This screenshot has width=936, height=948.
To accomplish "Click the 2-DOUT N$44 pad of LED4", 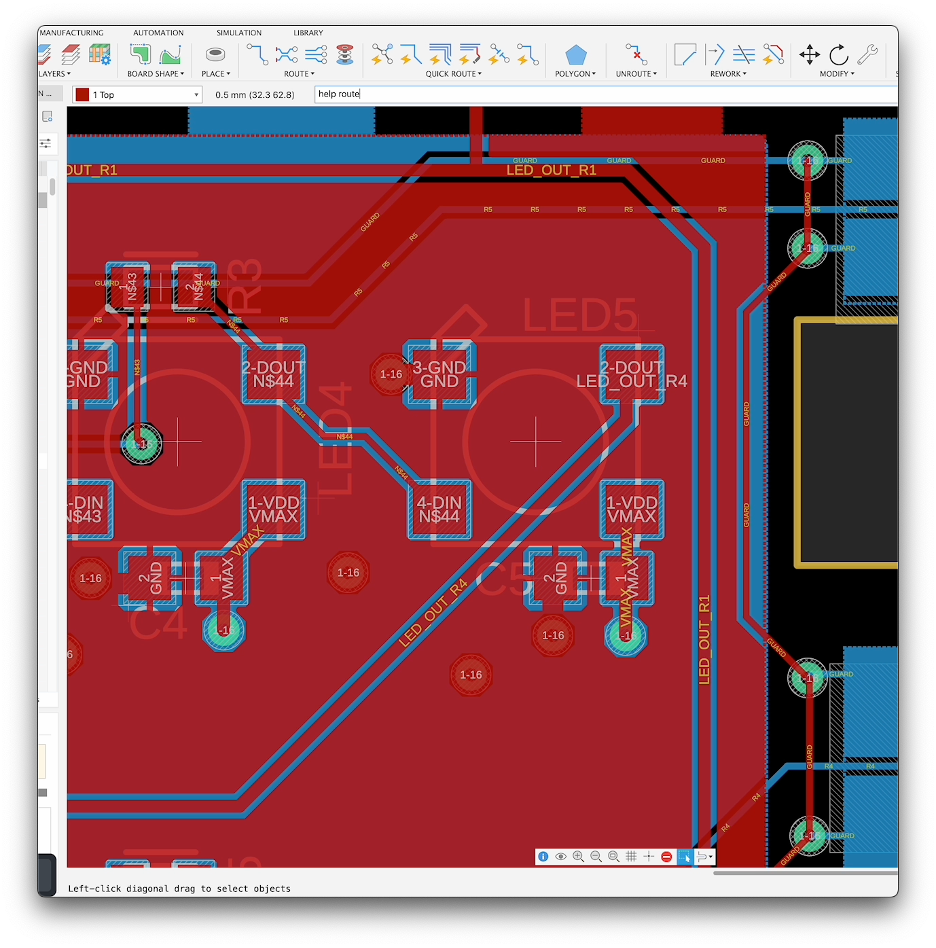I will point(273,374).
